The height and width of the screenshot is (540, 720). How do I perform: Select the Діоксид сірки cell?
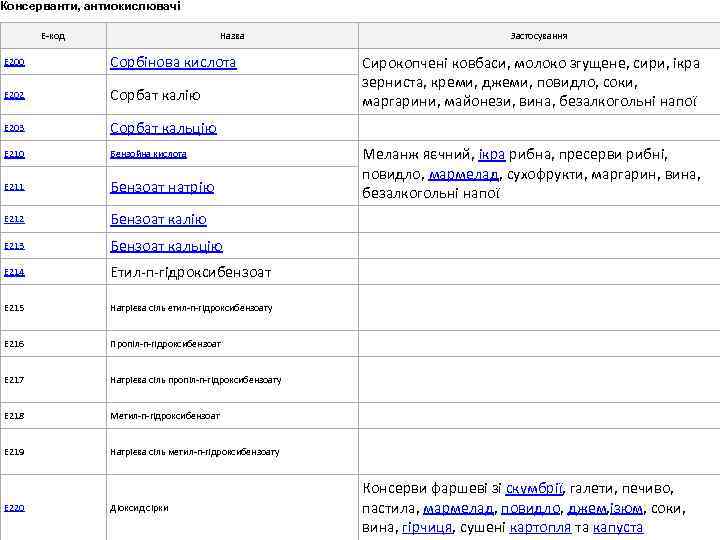point(232,507)
